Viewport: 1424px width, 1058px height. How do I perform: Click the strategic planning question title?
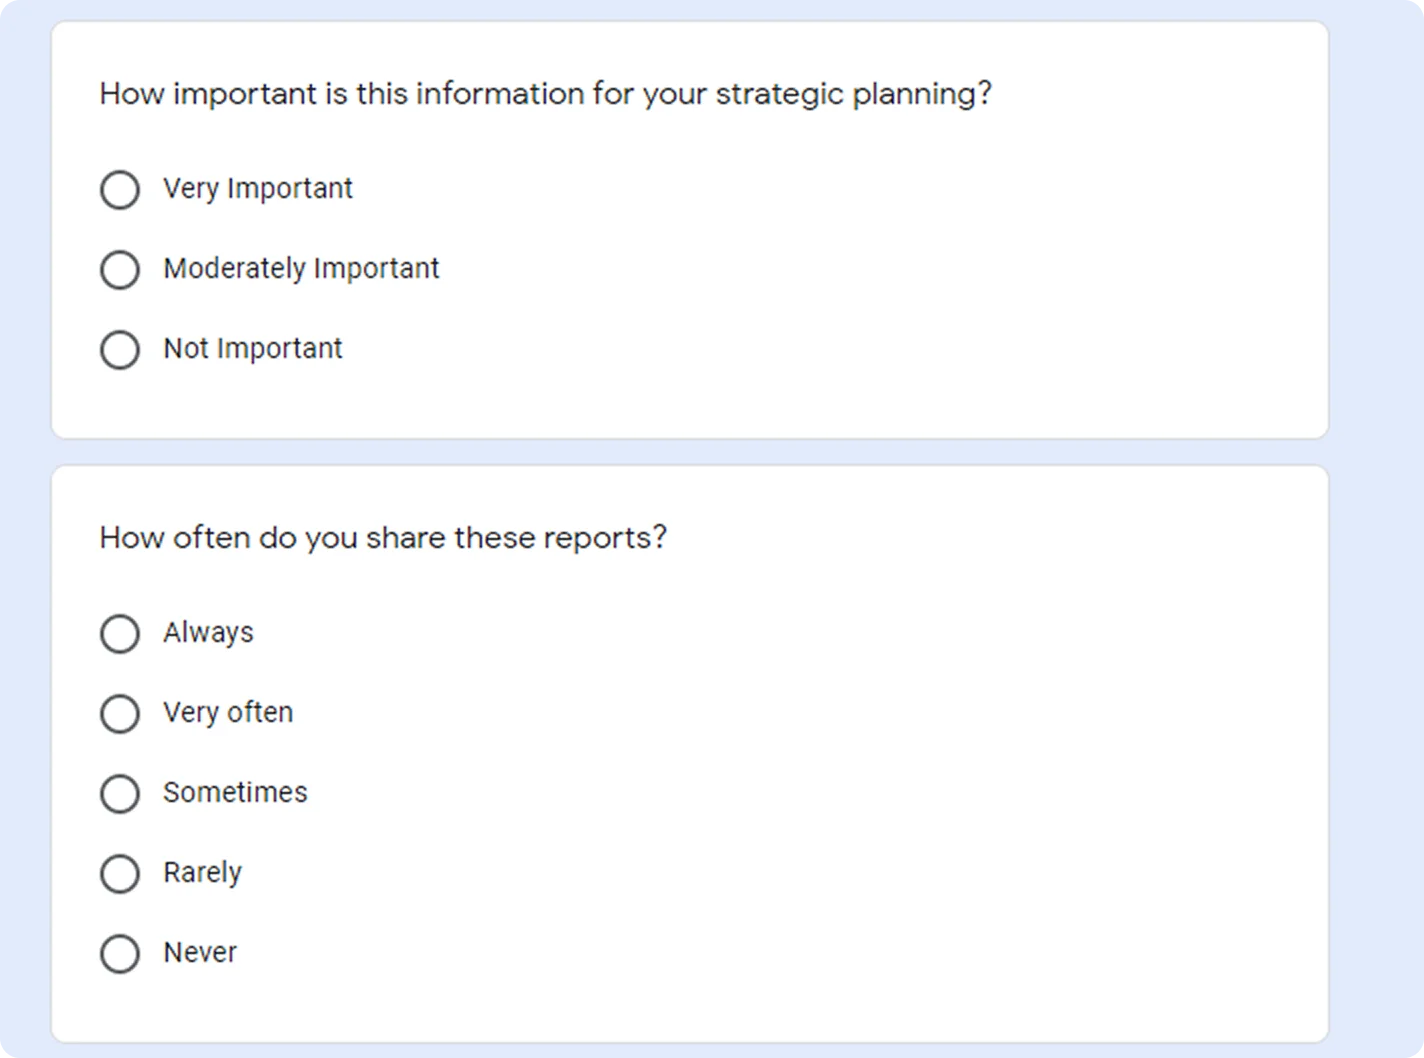tap(546, 93)
